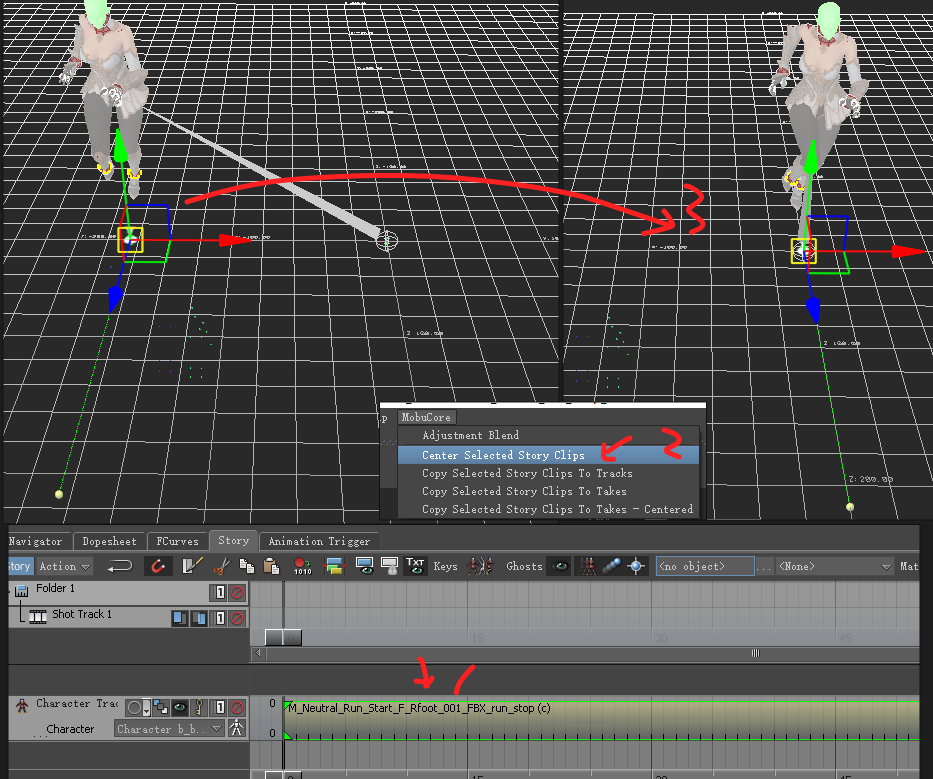Screen dimensions: 933x779
Task: Click the loop arrow icon beside Action
Action: pos(120,567)
